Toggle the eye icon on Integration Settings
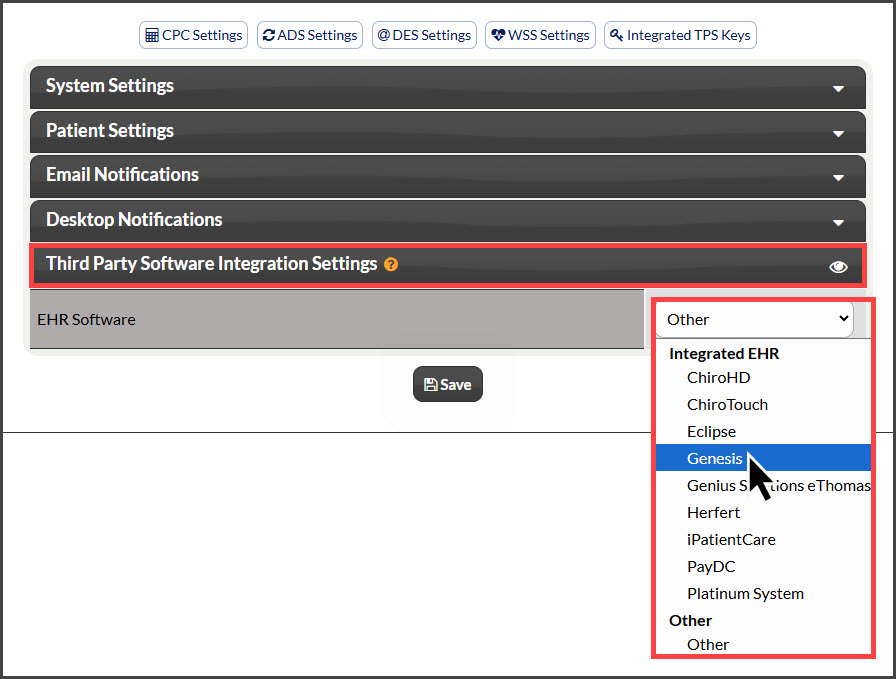Image resolution: width=896 pixels, height=679 pixels. point(838,267)
